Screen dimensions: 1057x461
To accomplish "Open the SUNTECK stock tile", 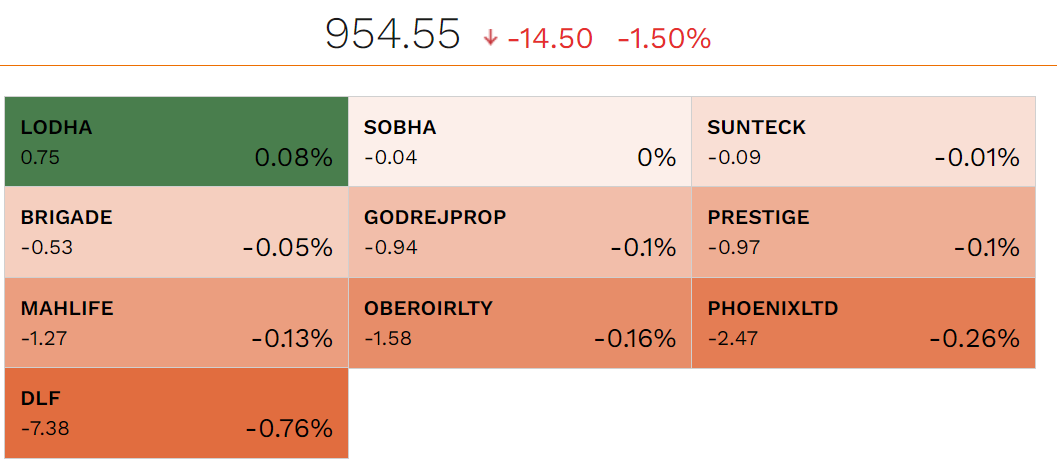I will [862, 141].
